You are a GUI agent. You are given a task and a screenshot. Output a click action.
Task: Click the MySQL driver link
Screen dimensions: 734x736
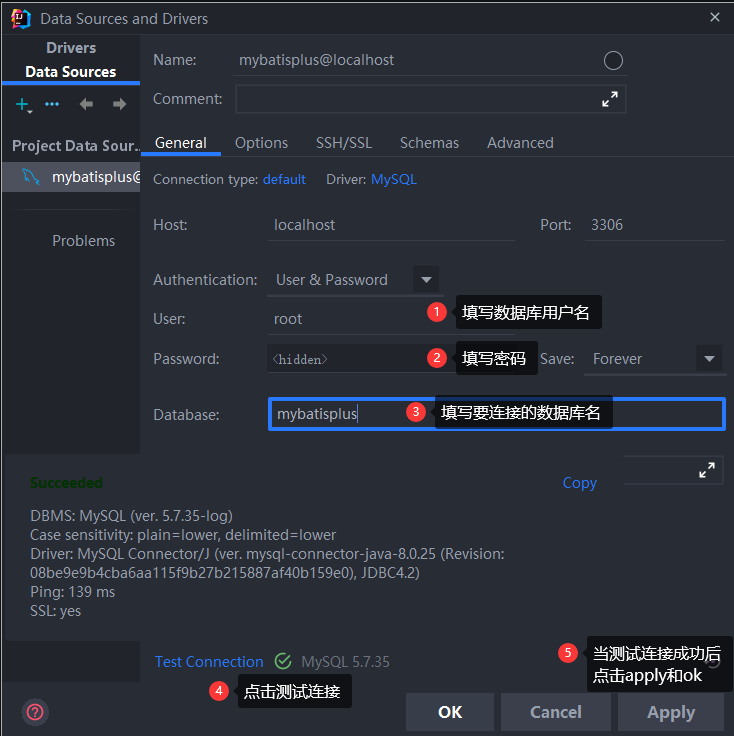tap(394, 179)
